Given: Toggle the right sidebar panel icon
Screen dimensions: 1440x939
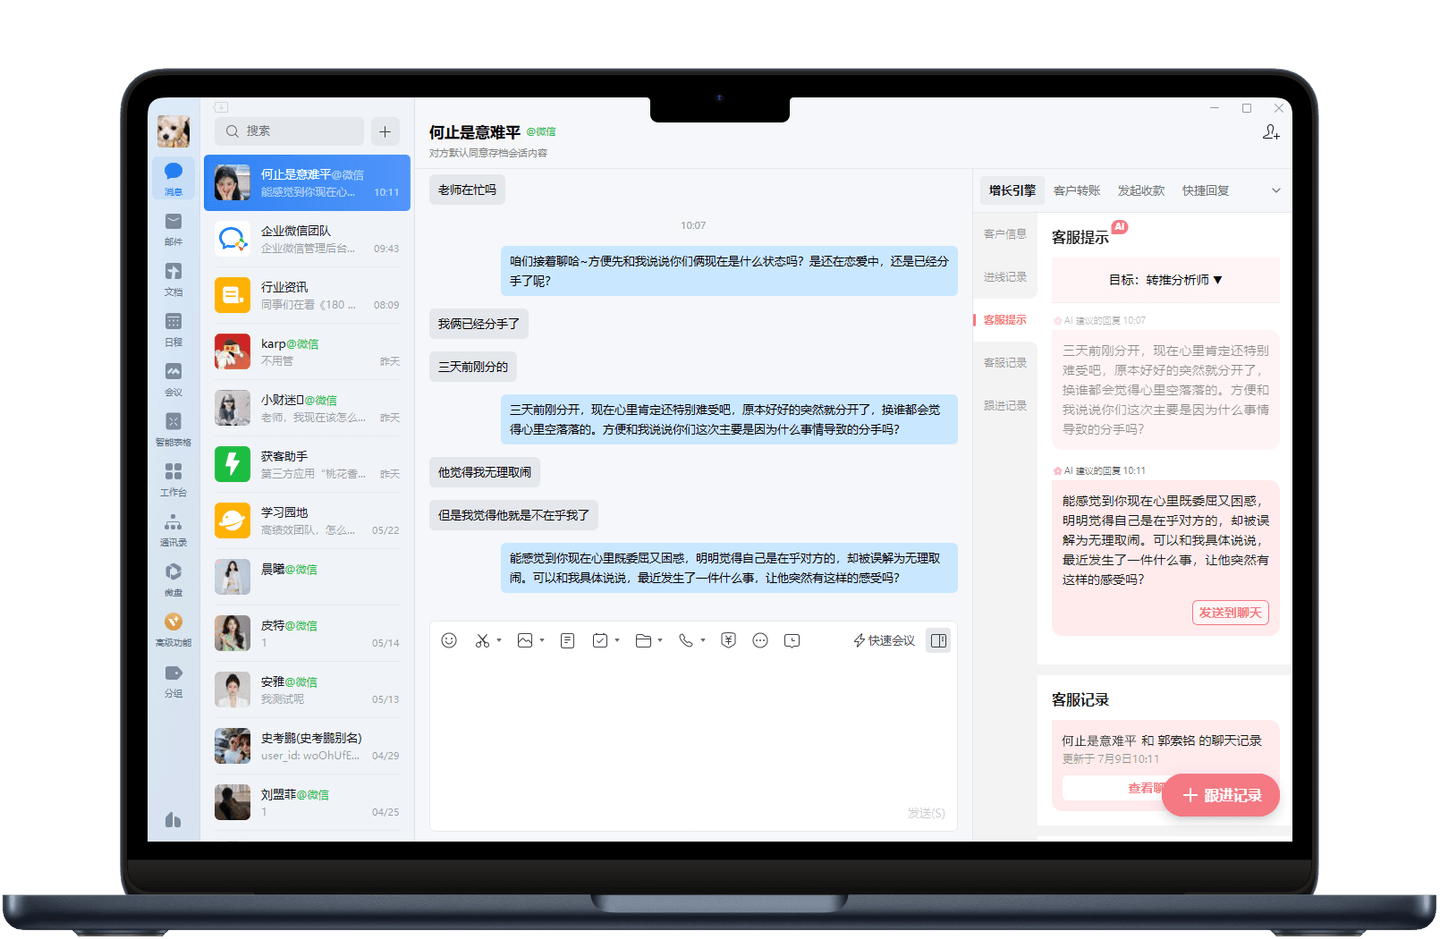Looking at the screenshot, I should [938, 640].
